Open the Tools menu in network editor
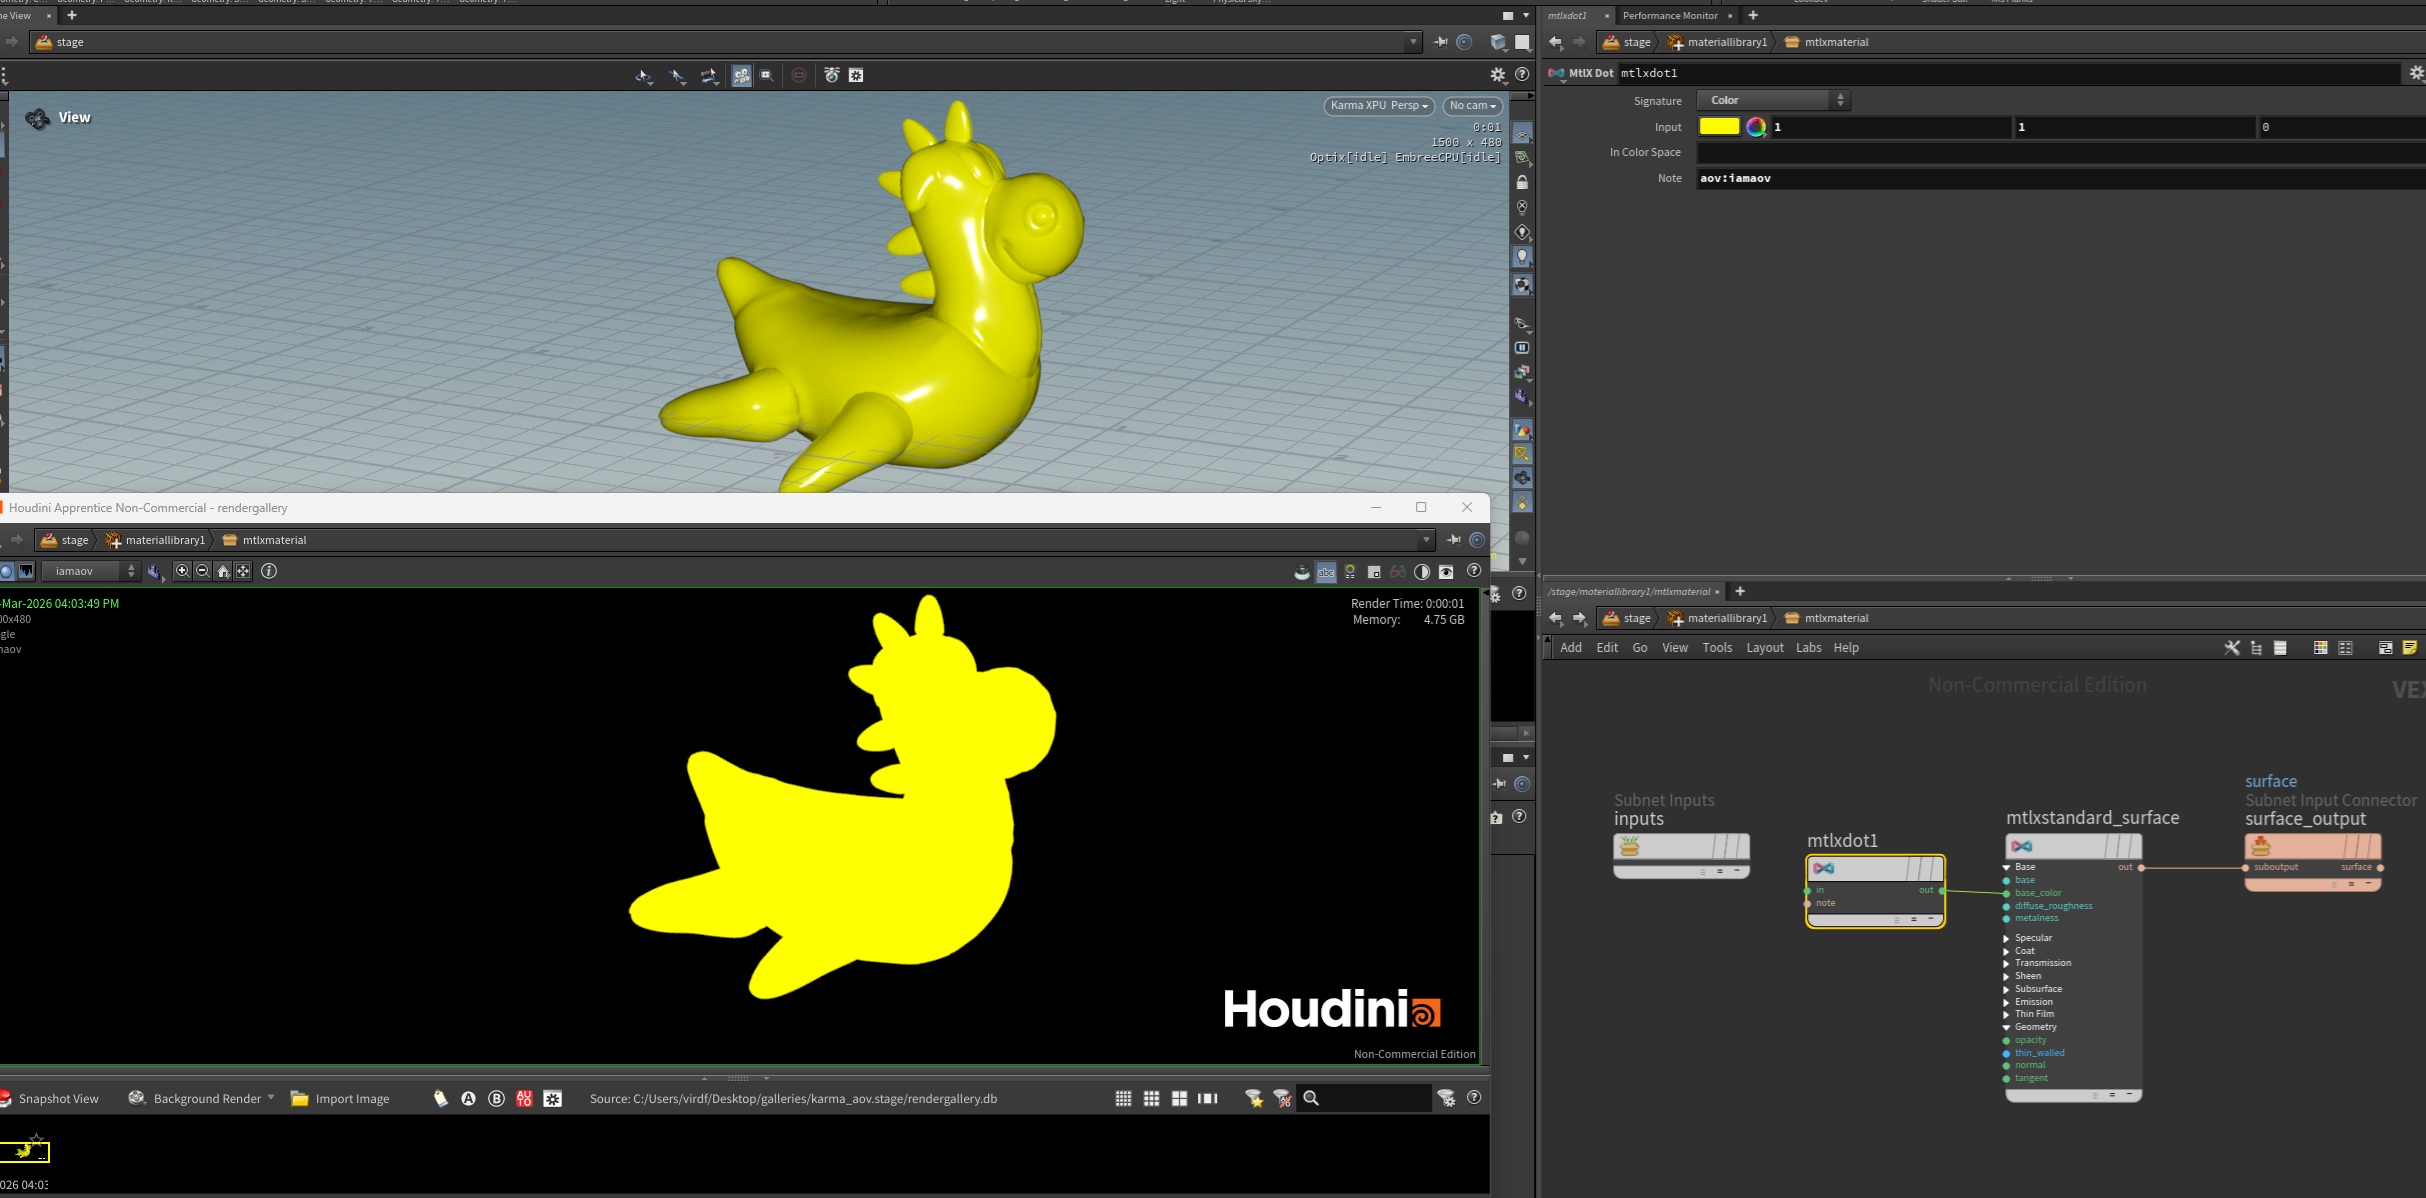This screenshot has height=1198, width=2426. [x=1716, y=648]
